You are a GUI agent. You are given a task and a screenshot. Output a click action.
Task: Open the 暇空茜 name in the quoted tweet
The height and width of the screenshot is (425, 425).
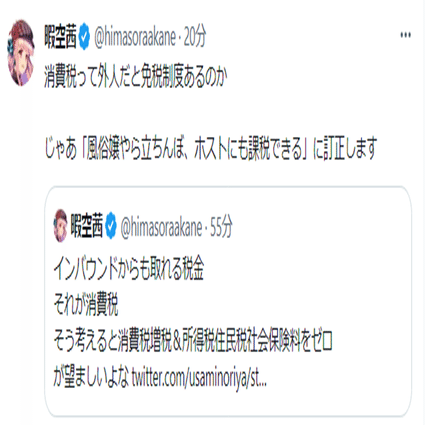point(87,226)
